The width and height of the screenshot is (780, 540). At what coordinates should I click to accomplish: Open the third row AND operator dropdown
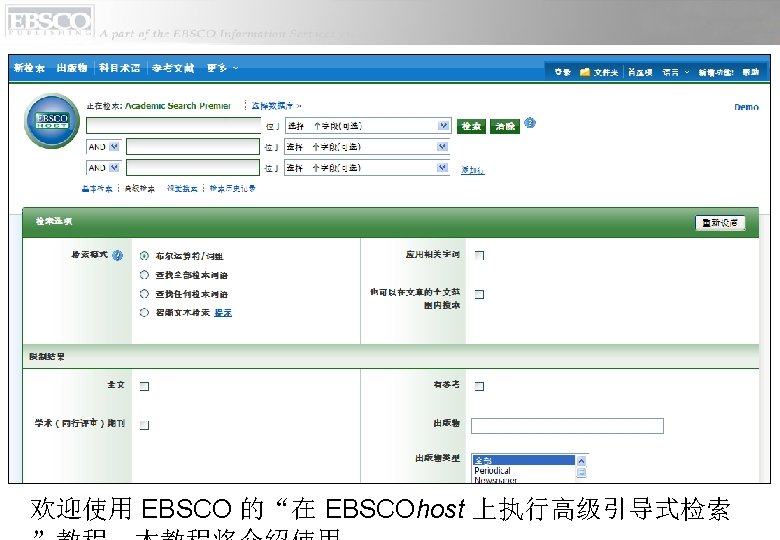point(103,168)
